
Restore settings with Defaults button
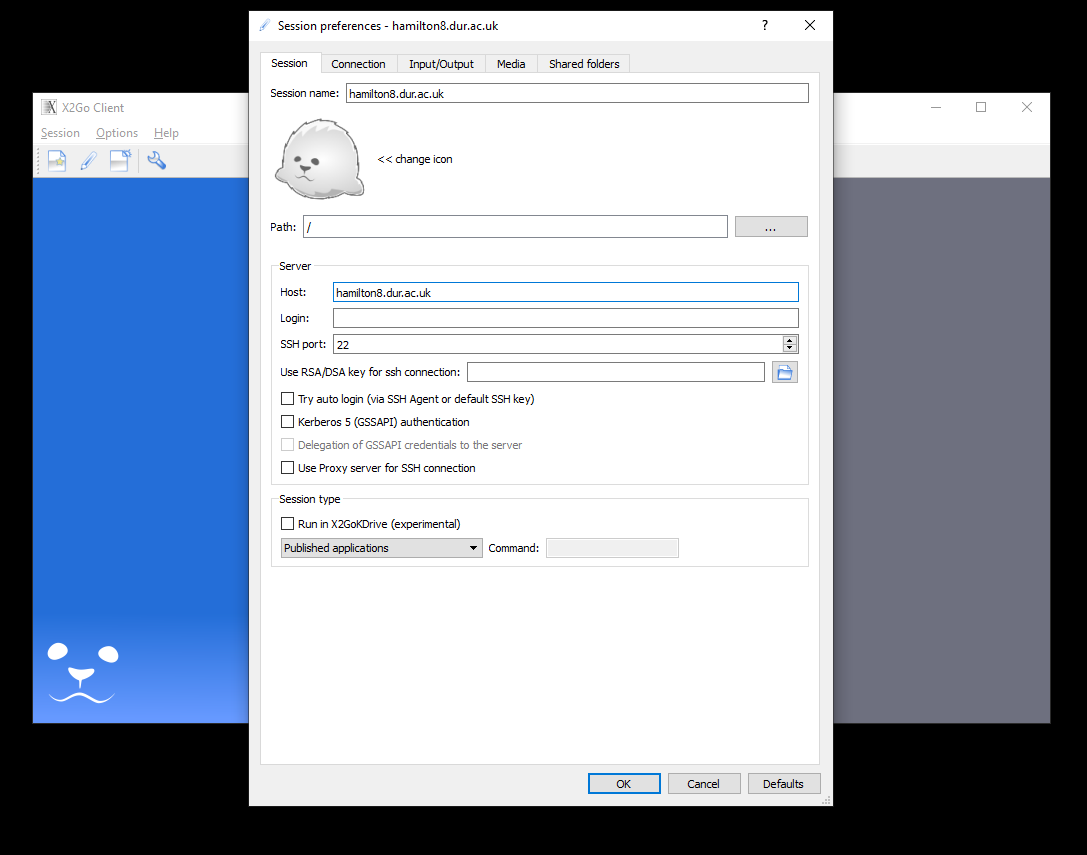[783, 784]
